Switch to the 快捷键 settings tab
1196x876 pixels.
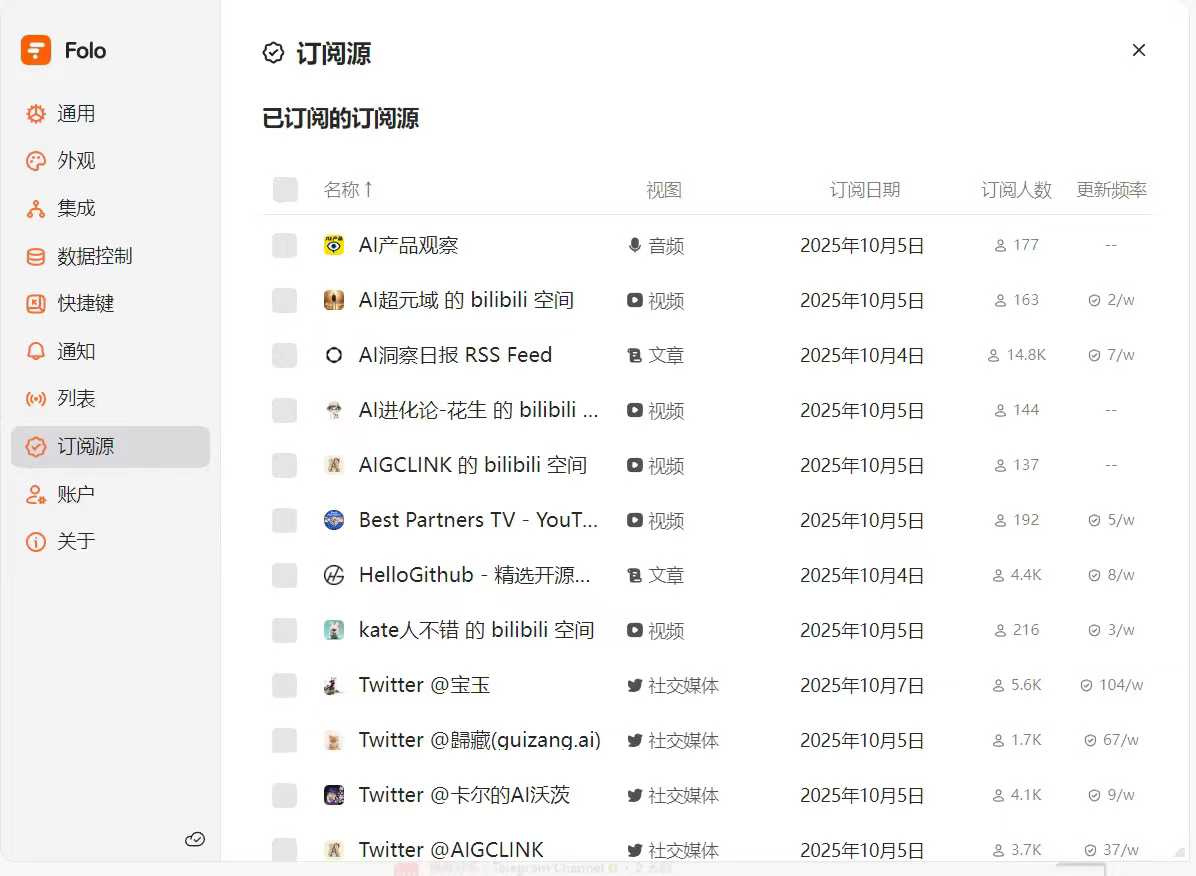[x=85, y=304]
